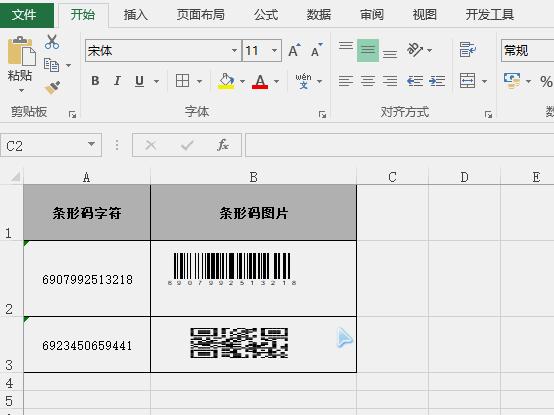The width and height of the screenshot is (554, 415).
Task: Decrease indent icon
Action: 415,81
